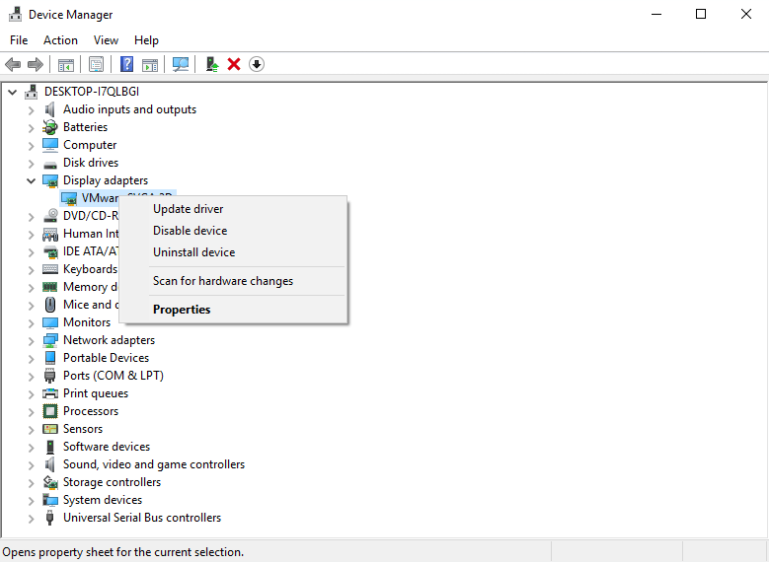Click the Batteries category icon
Screen dimensions: 769x562
[x=50, y=127]
